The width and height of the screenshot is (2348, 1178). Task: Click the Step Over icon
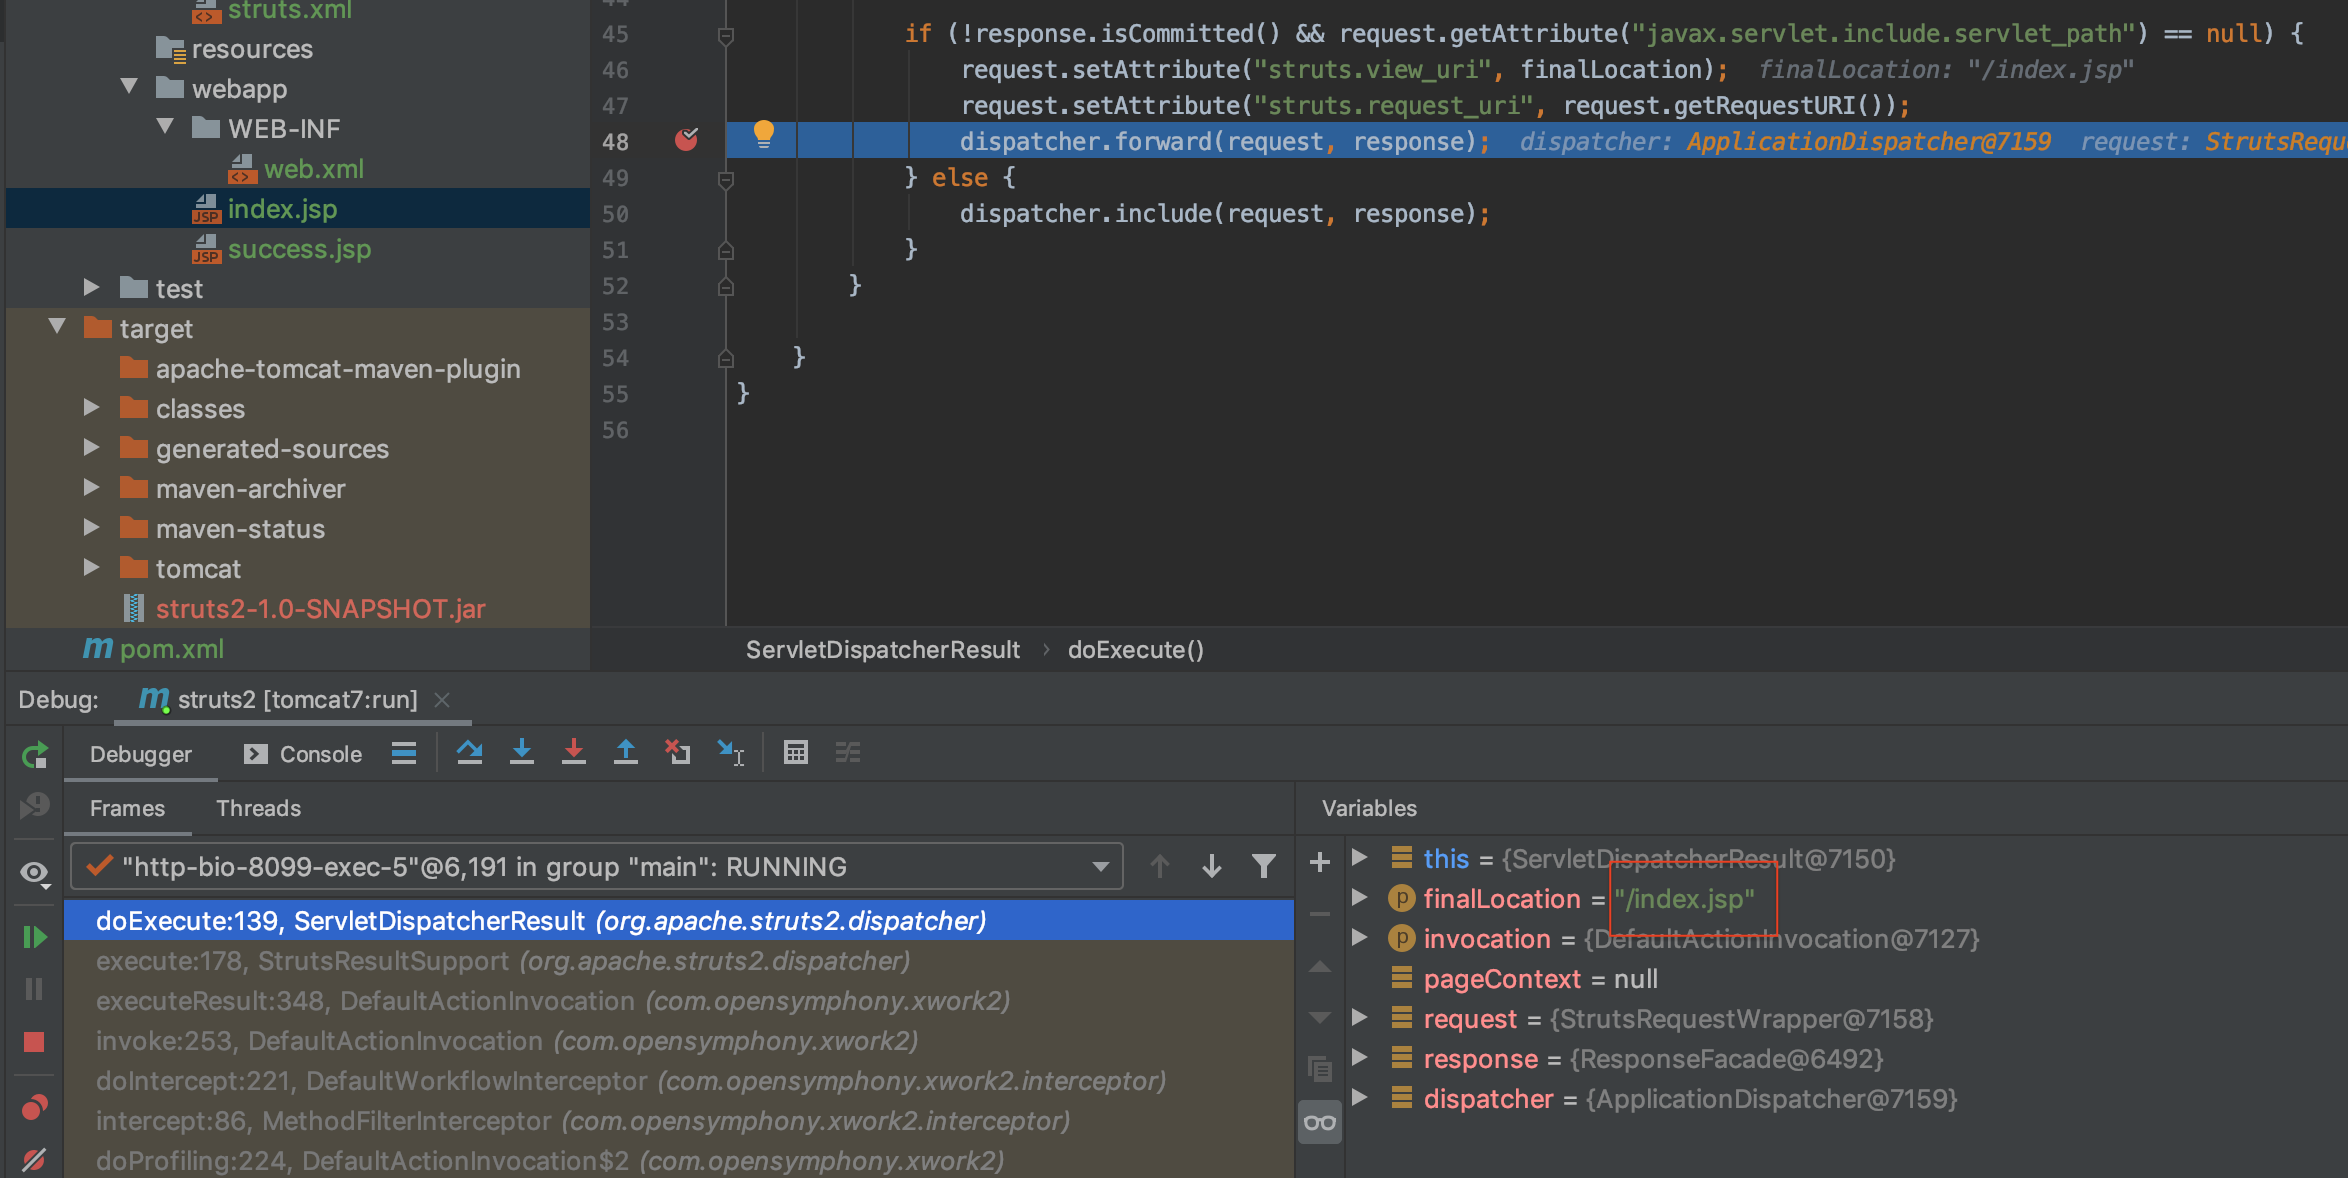pos(470,752)
